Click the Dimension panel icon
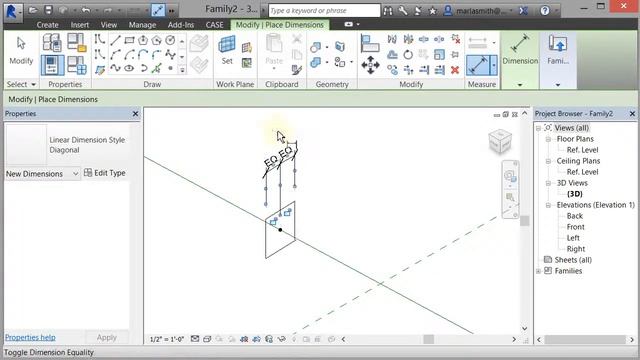 coord(520,49)
